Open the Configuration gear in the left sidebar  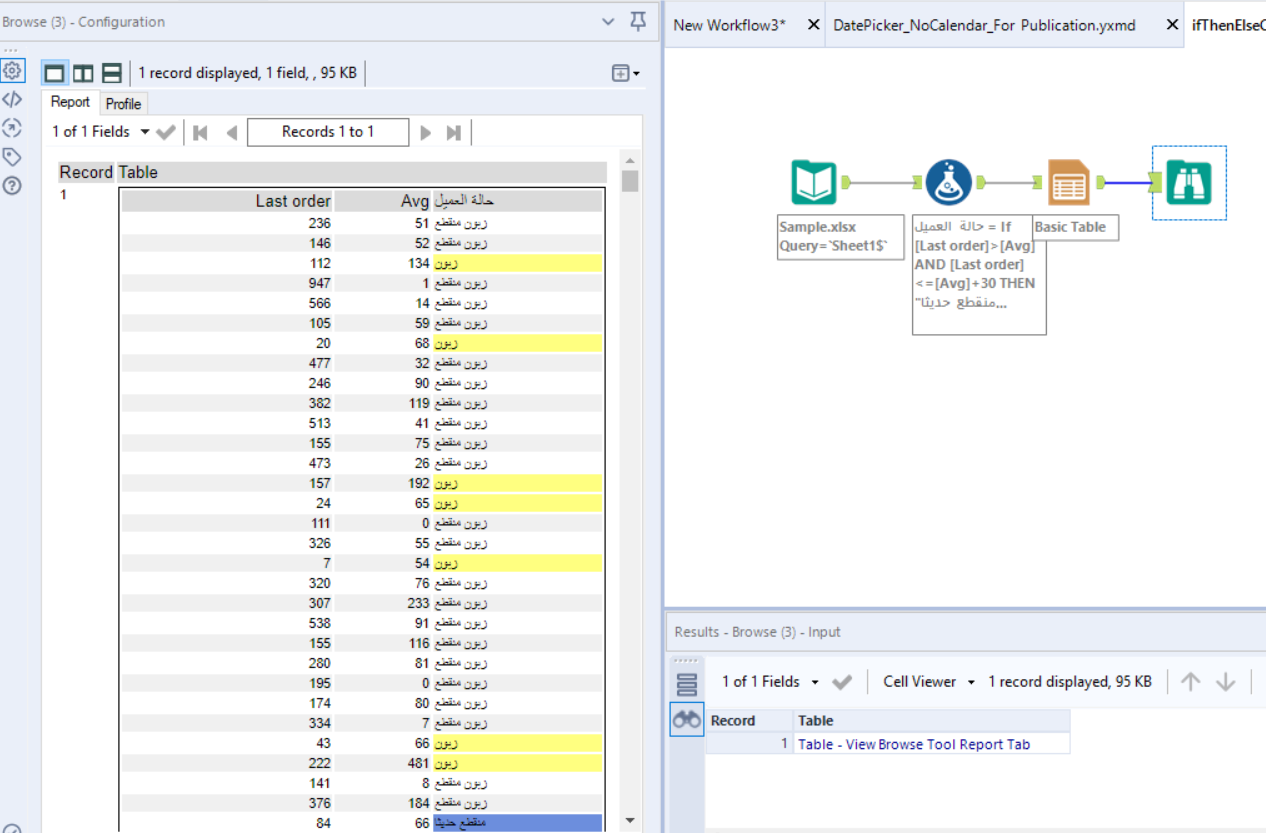[x=13, y=70]
